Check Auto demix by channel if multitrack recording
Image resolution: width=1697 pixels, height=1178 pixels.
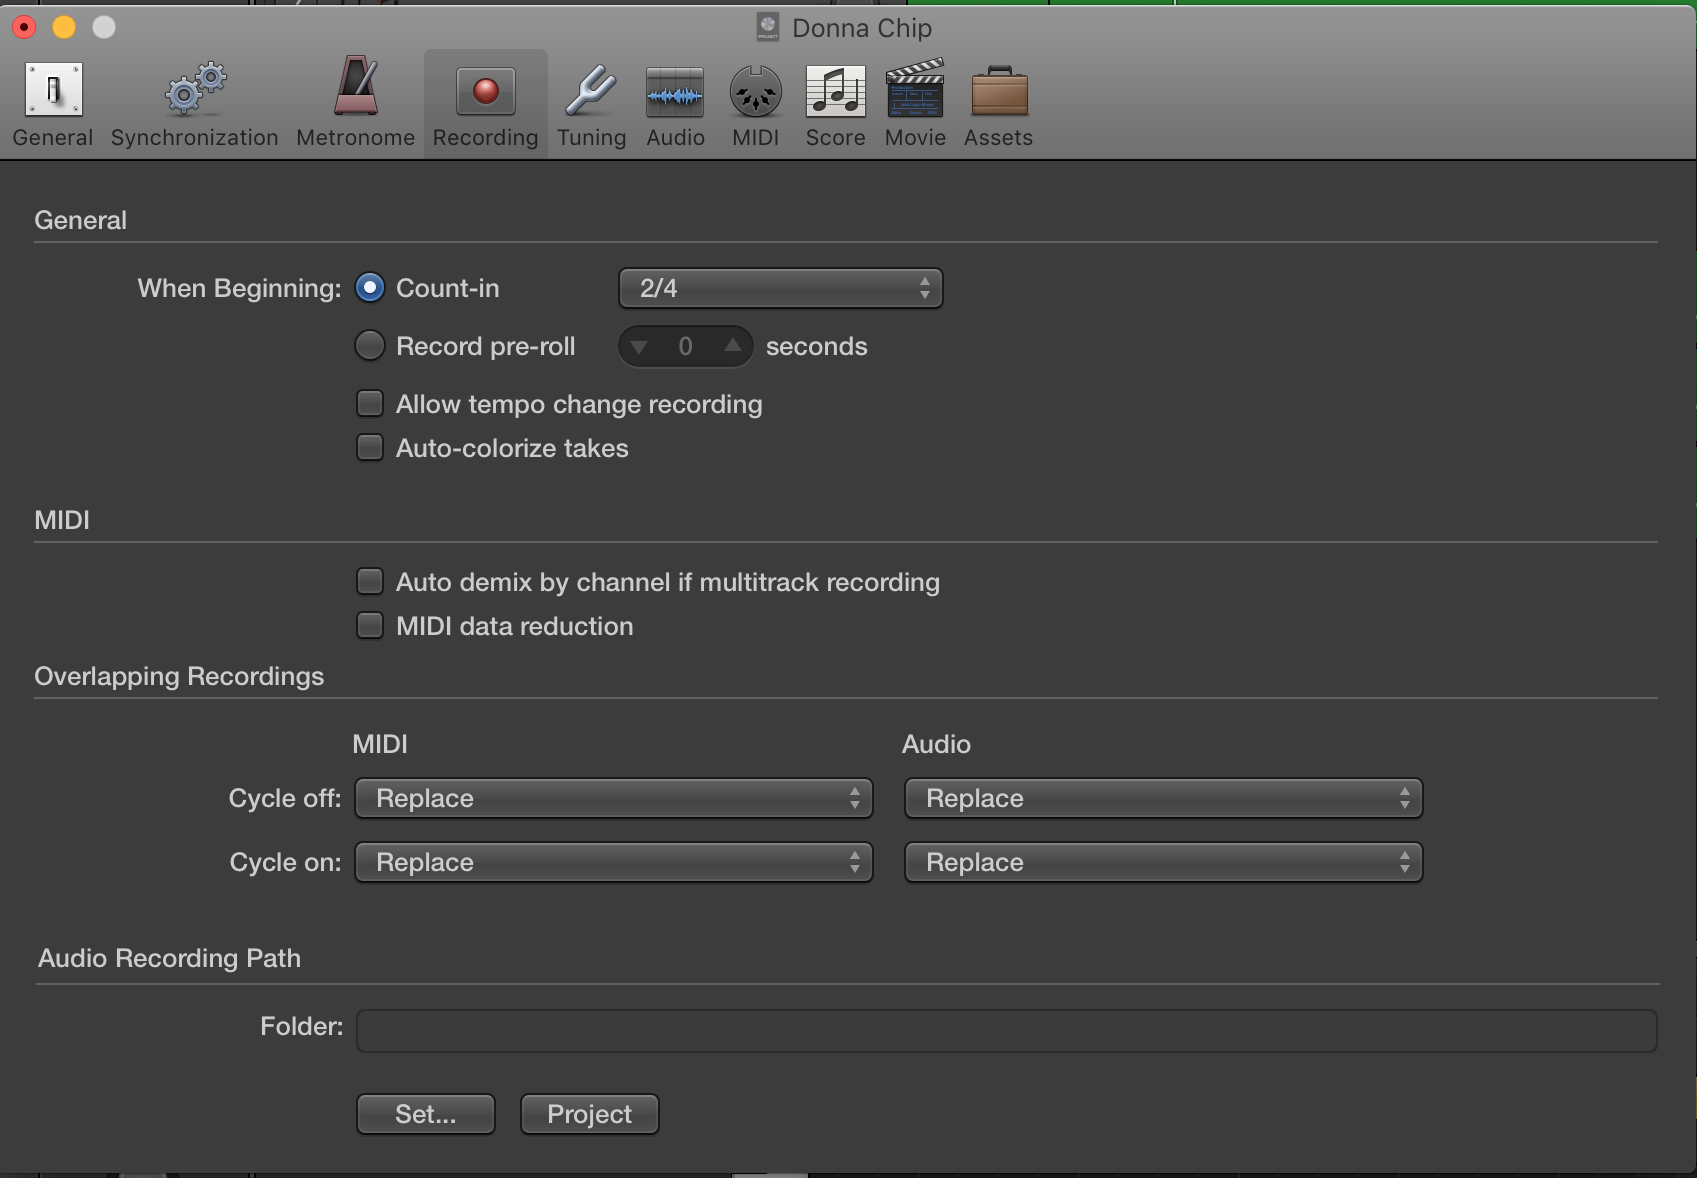[369, 581]
